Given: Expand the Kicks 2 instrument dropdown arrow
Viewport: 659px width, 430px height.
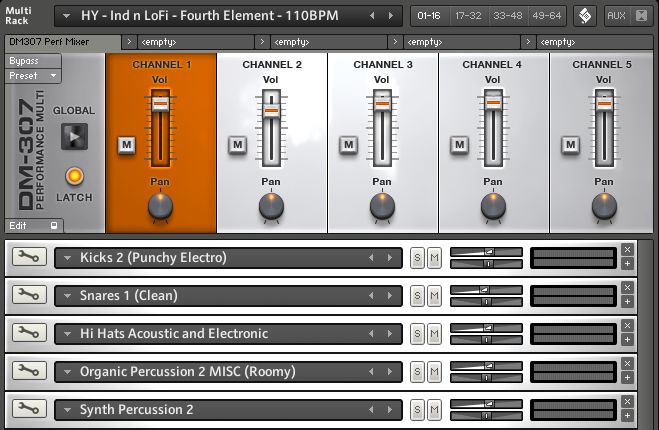Looking at the screenshot, I should click(x=67, y=258).
